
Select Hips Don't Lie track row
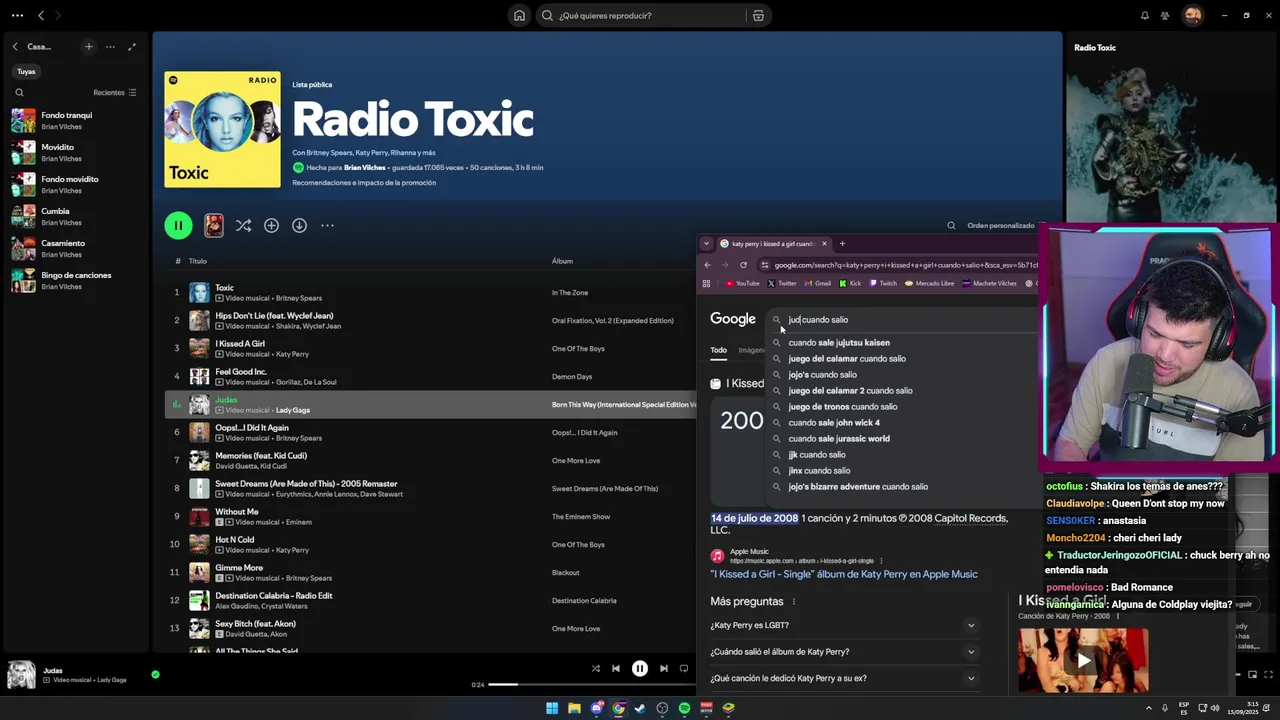pyautogui.click(x=430, y=320)
